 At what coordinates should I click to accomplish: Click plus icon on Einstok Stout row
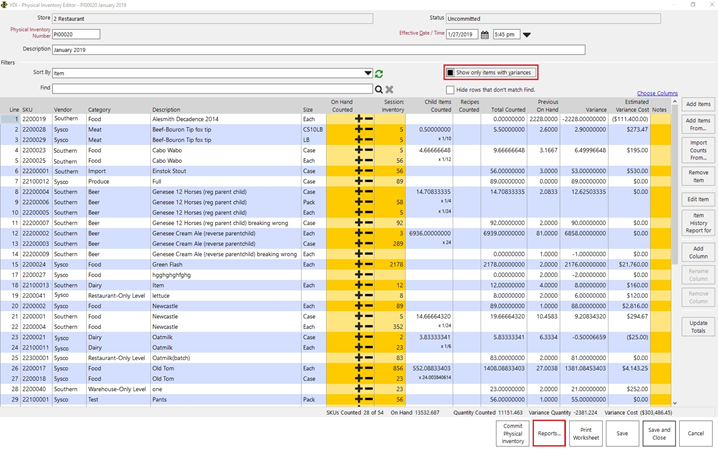(x=359, y=171)
